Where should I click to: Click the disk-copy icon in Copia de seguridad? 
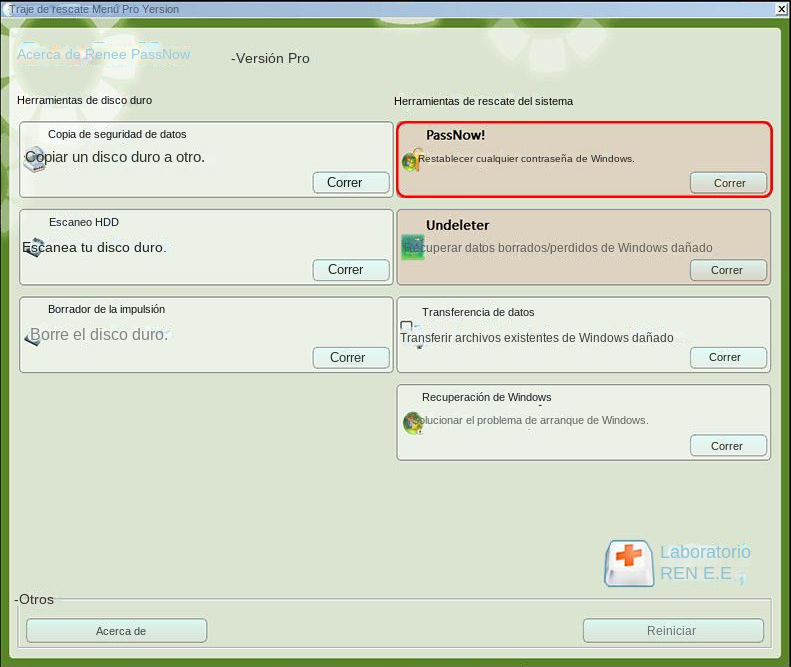pos(34,159)
